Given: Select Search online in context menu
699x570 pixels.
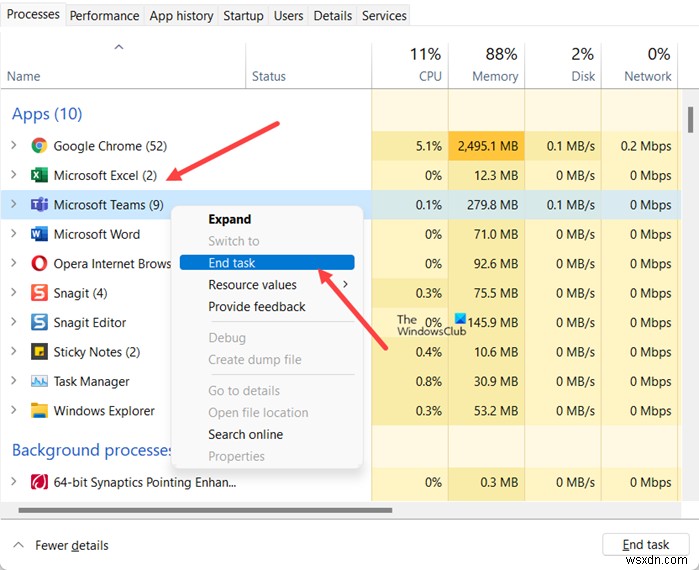Looking at the screenshot, I should pos(245,434).
